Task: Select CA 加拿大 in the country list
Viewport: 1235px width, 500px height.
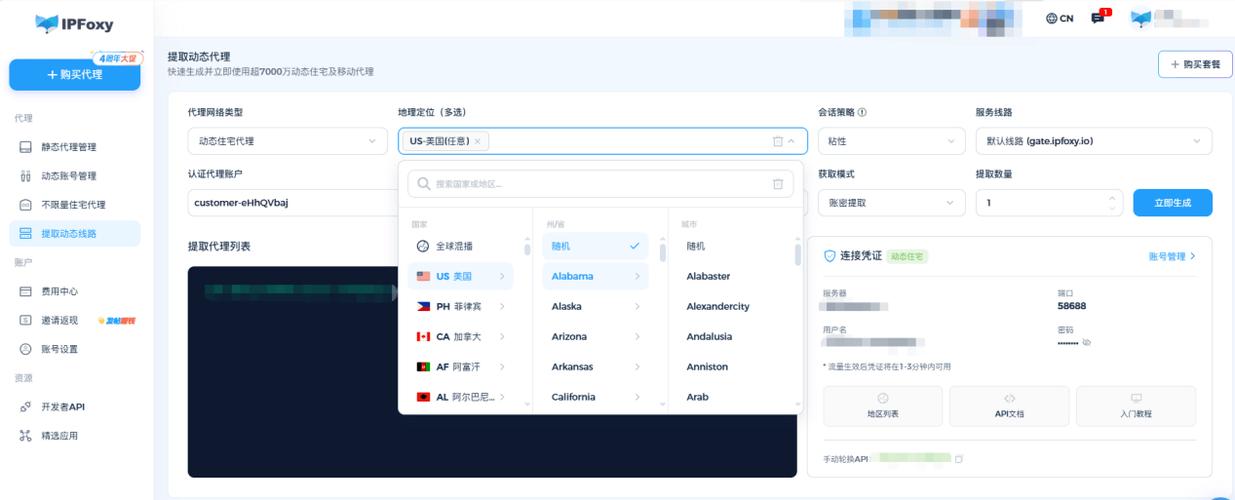Action: [x=460, y=337]
